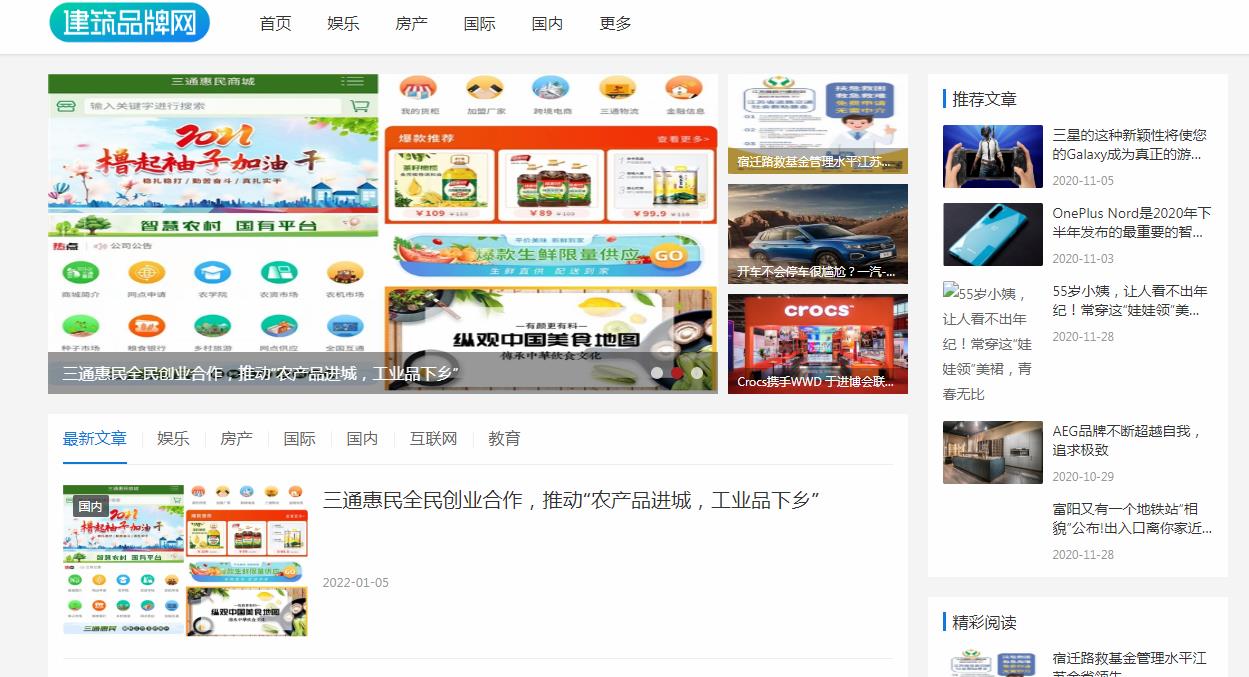The height and width of the screenshot is (677, 1249).
Task: Click the article date 2022-01-05
Action: [356, 582]
